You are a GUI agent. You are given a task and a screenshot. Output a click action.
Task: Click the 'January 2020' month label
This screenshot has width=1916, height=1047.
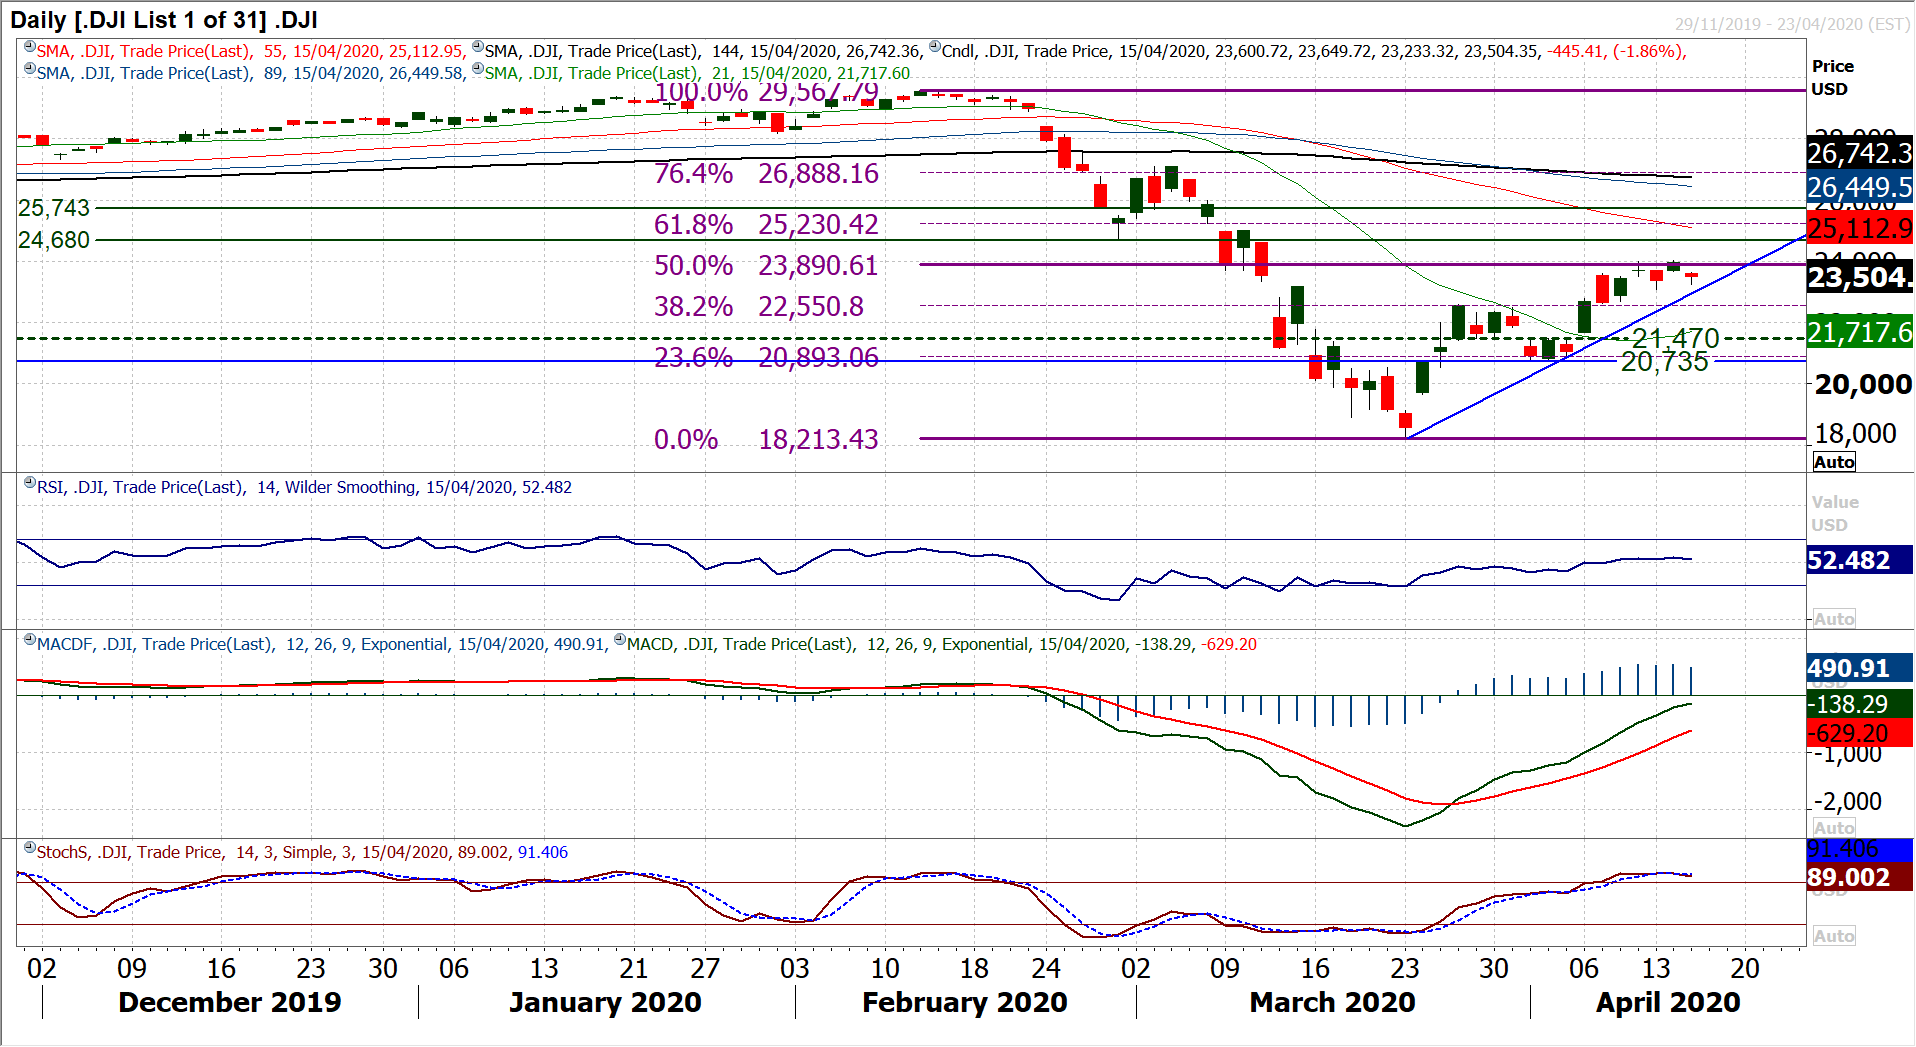[x=605, y=1002]
